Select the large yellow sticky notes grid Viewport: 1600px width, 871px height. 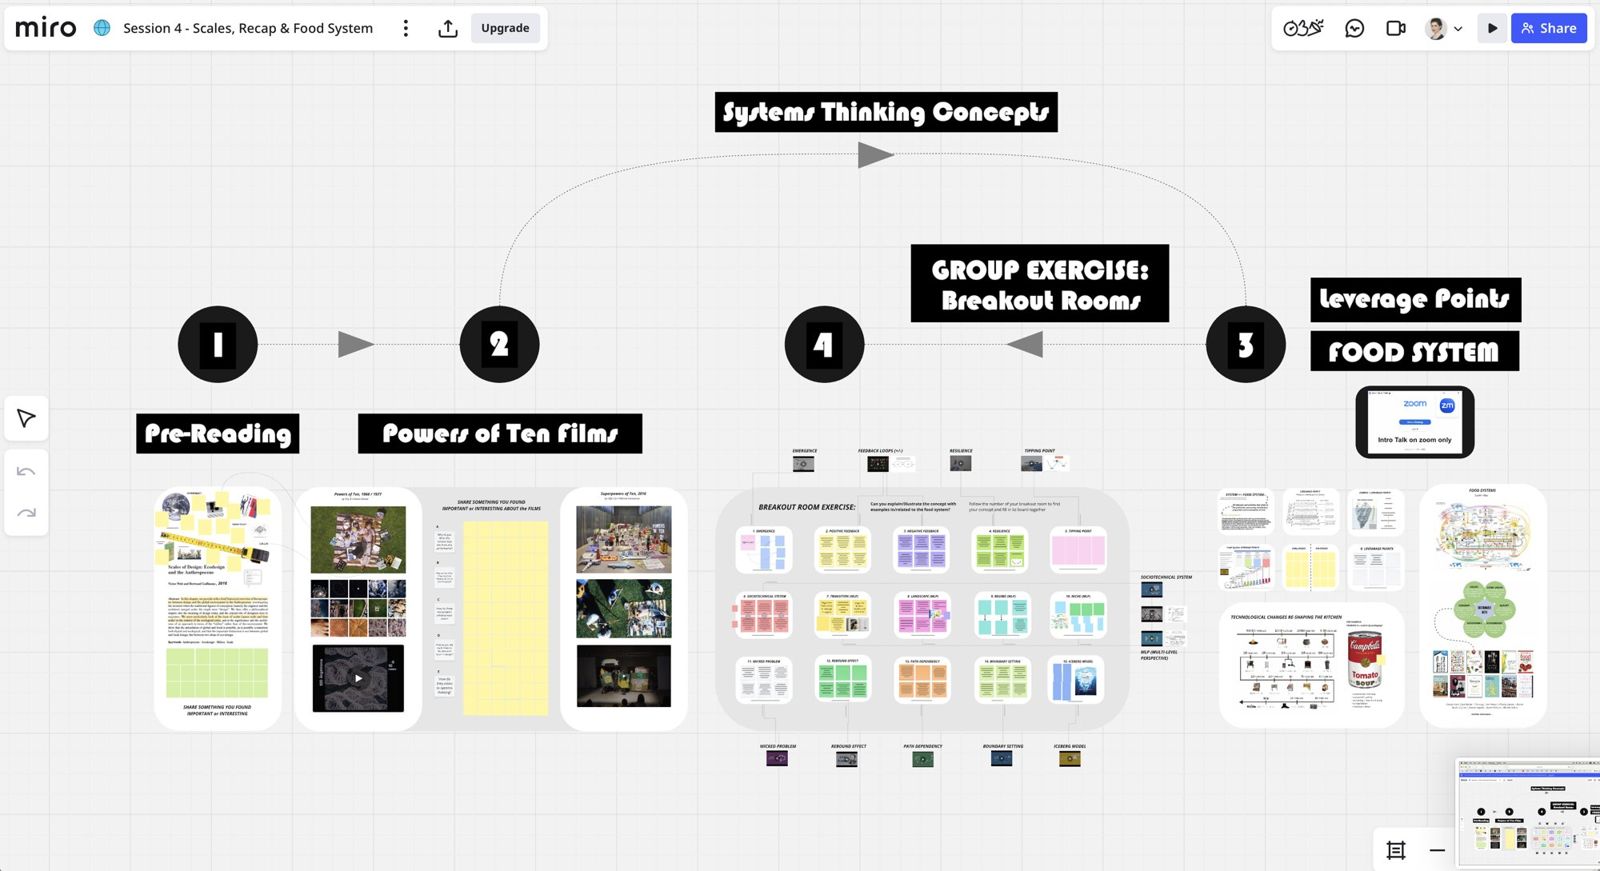(x=505, y=617)
